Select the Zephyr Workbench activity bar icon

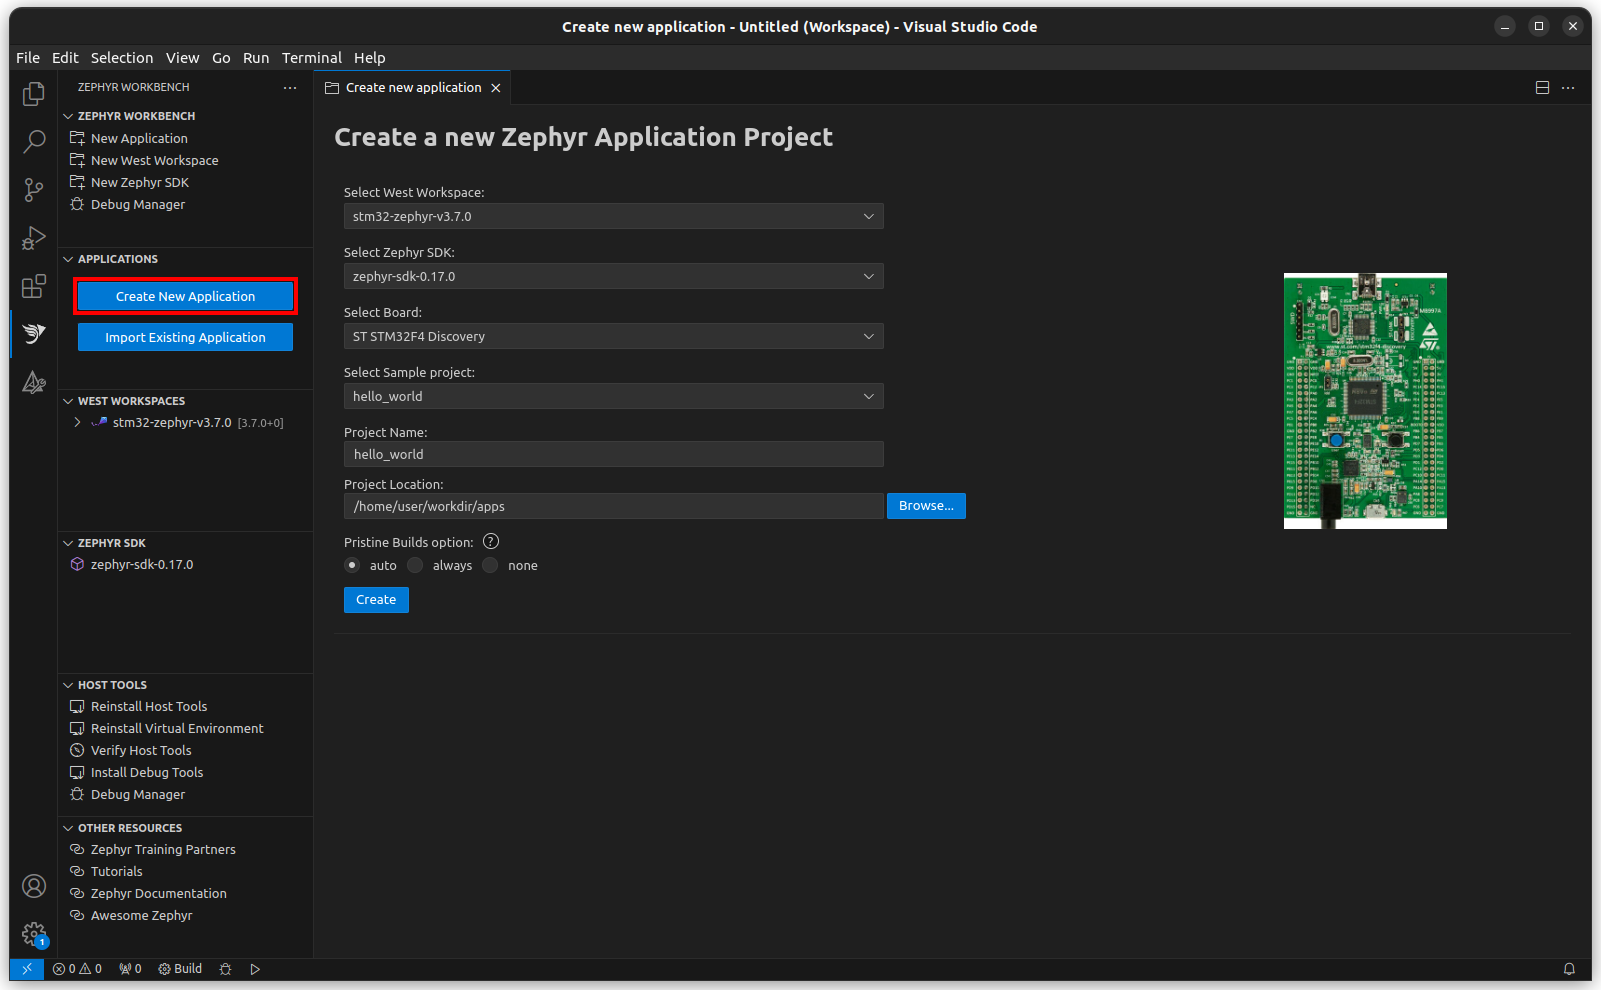coord(33,333)
